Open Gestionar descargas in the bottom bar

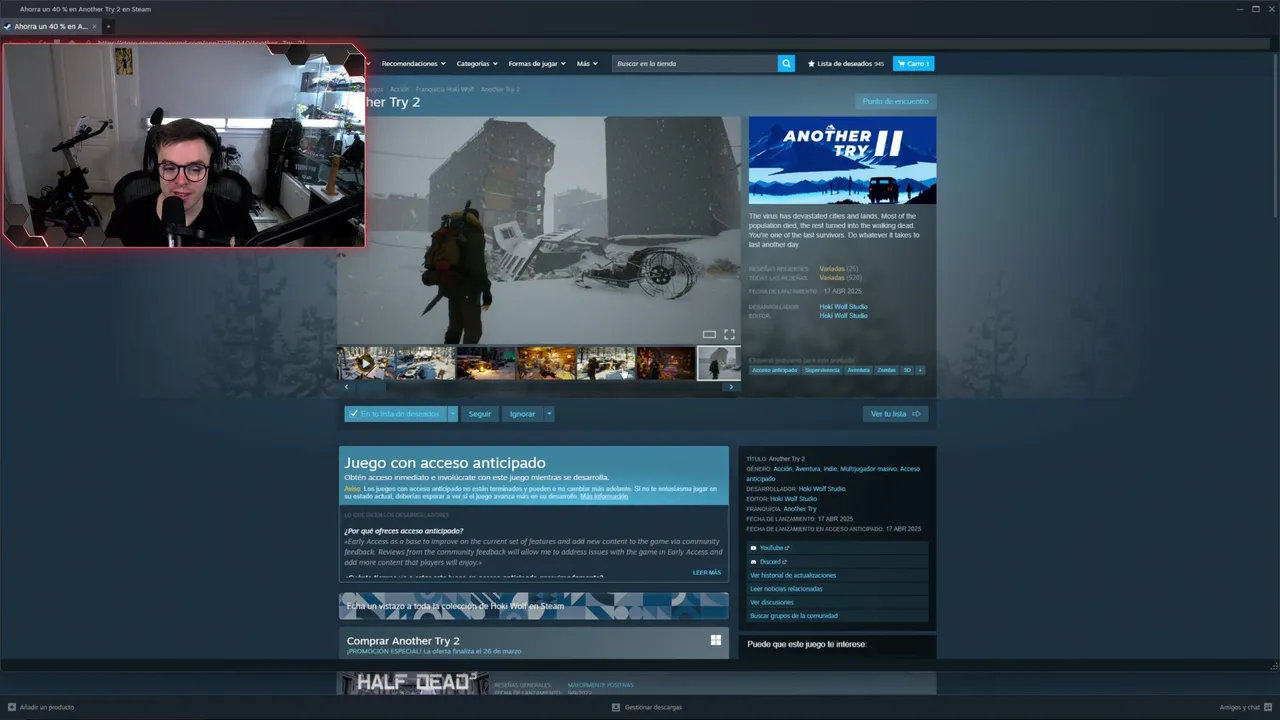pyautogui.click(x=647, y=707)
